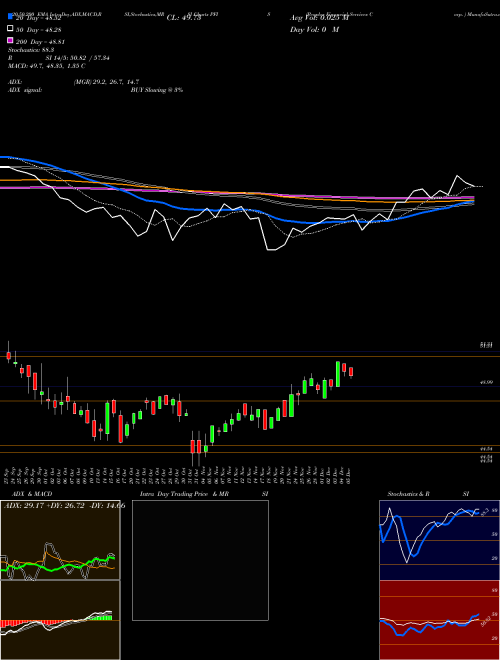Click the 'Intra Day Trading Price & MR' title
Viewport: 500px width, 660px height.
point(184,494)
